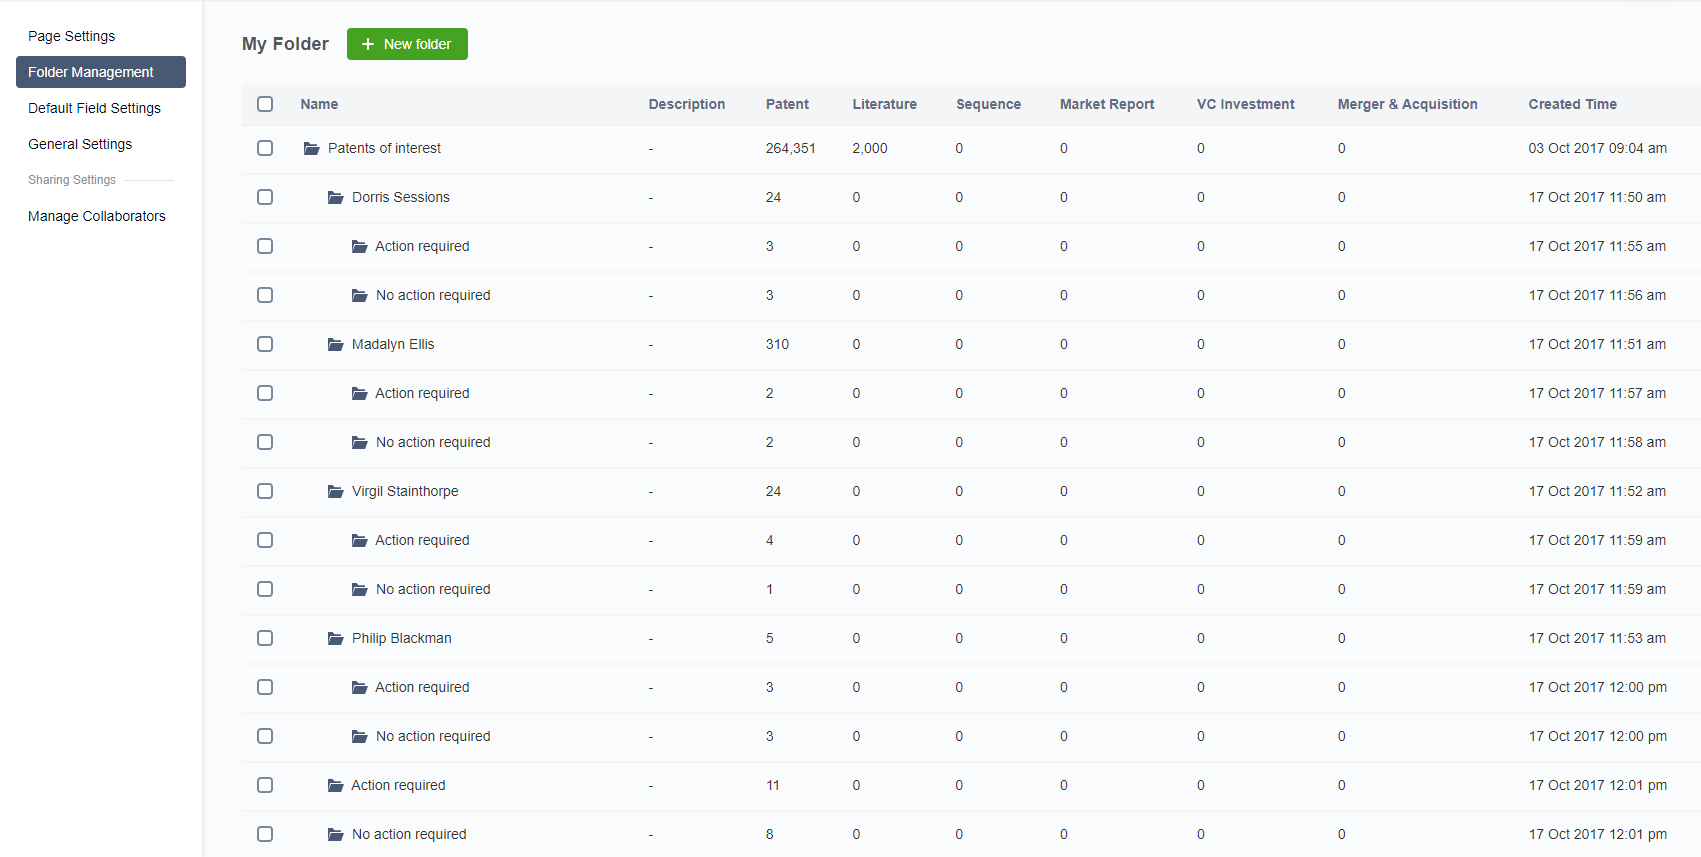The height and width of the screenshot is (857, 1701).
Task: Click folder icon of No action required under Philip Blackman
Action: (x=360, y=736)
